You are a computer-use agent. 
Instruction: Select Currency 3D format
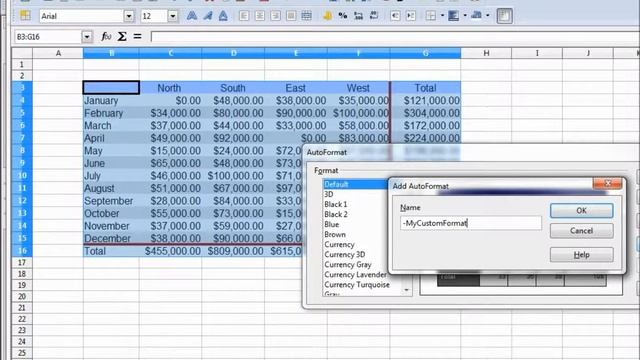[x=344, y=254]
